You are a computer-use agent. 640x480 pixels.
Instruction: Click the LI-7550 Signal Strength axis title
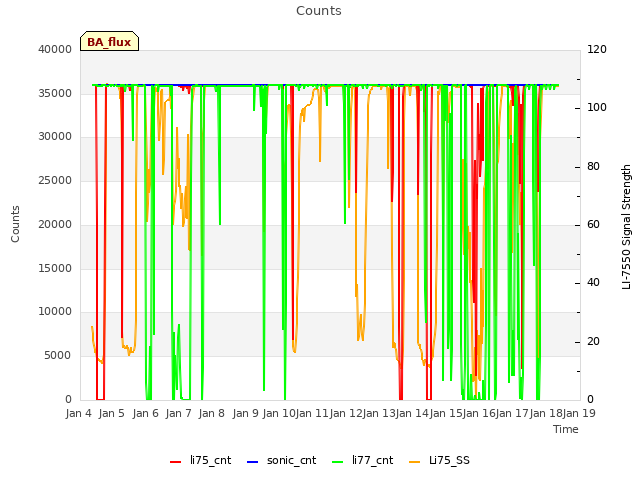[626, 227]
